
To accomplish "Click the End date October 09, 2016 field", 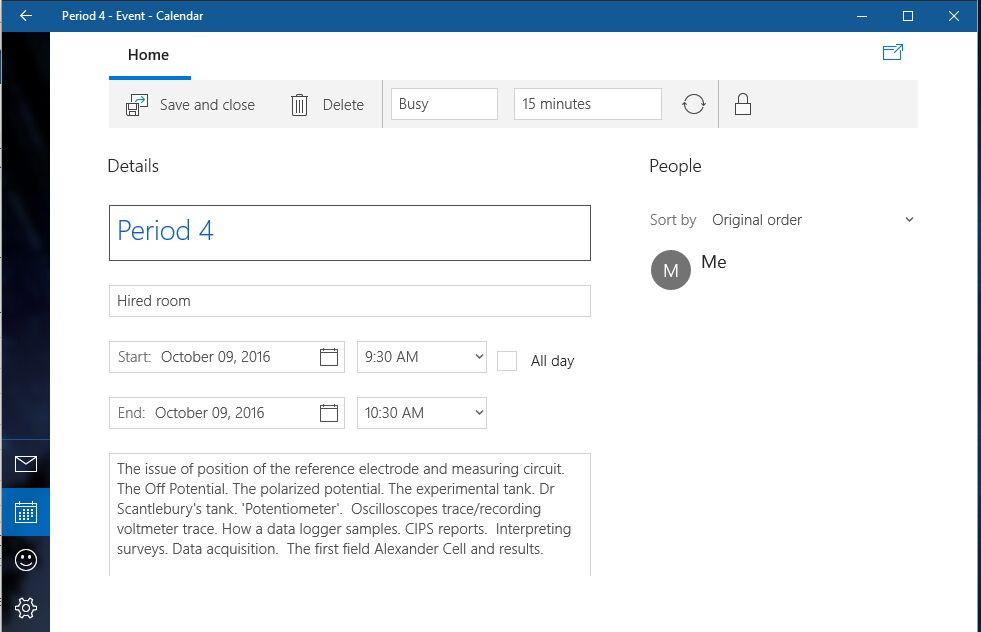I will [226, 413].
